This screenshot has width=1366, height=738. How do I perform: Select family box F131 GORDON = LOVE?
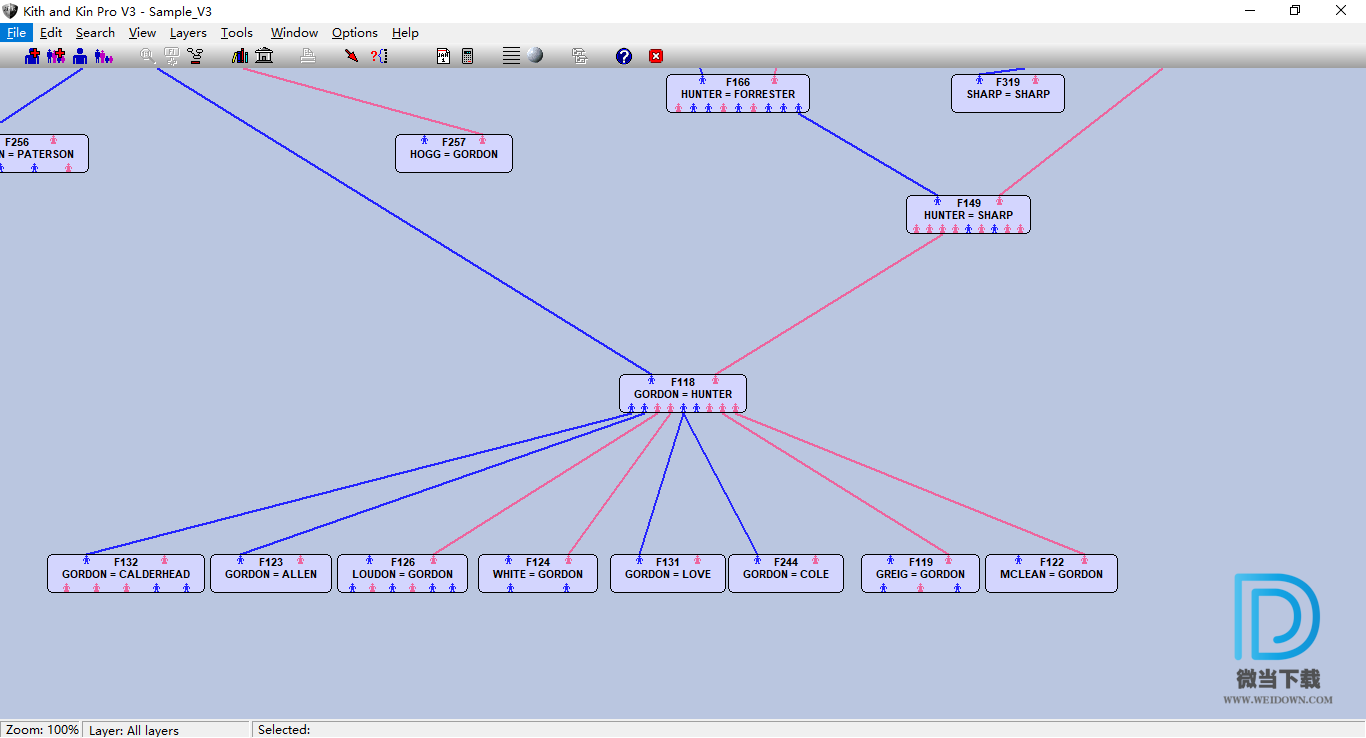coord(668,574)
